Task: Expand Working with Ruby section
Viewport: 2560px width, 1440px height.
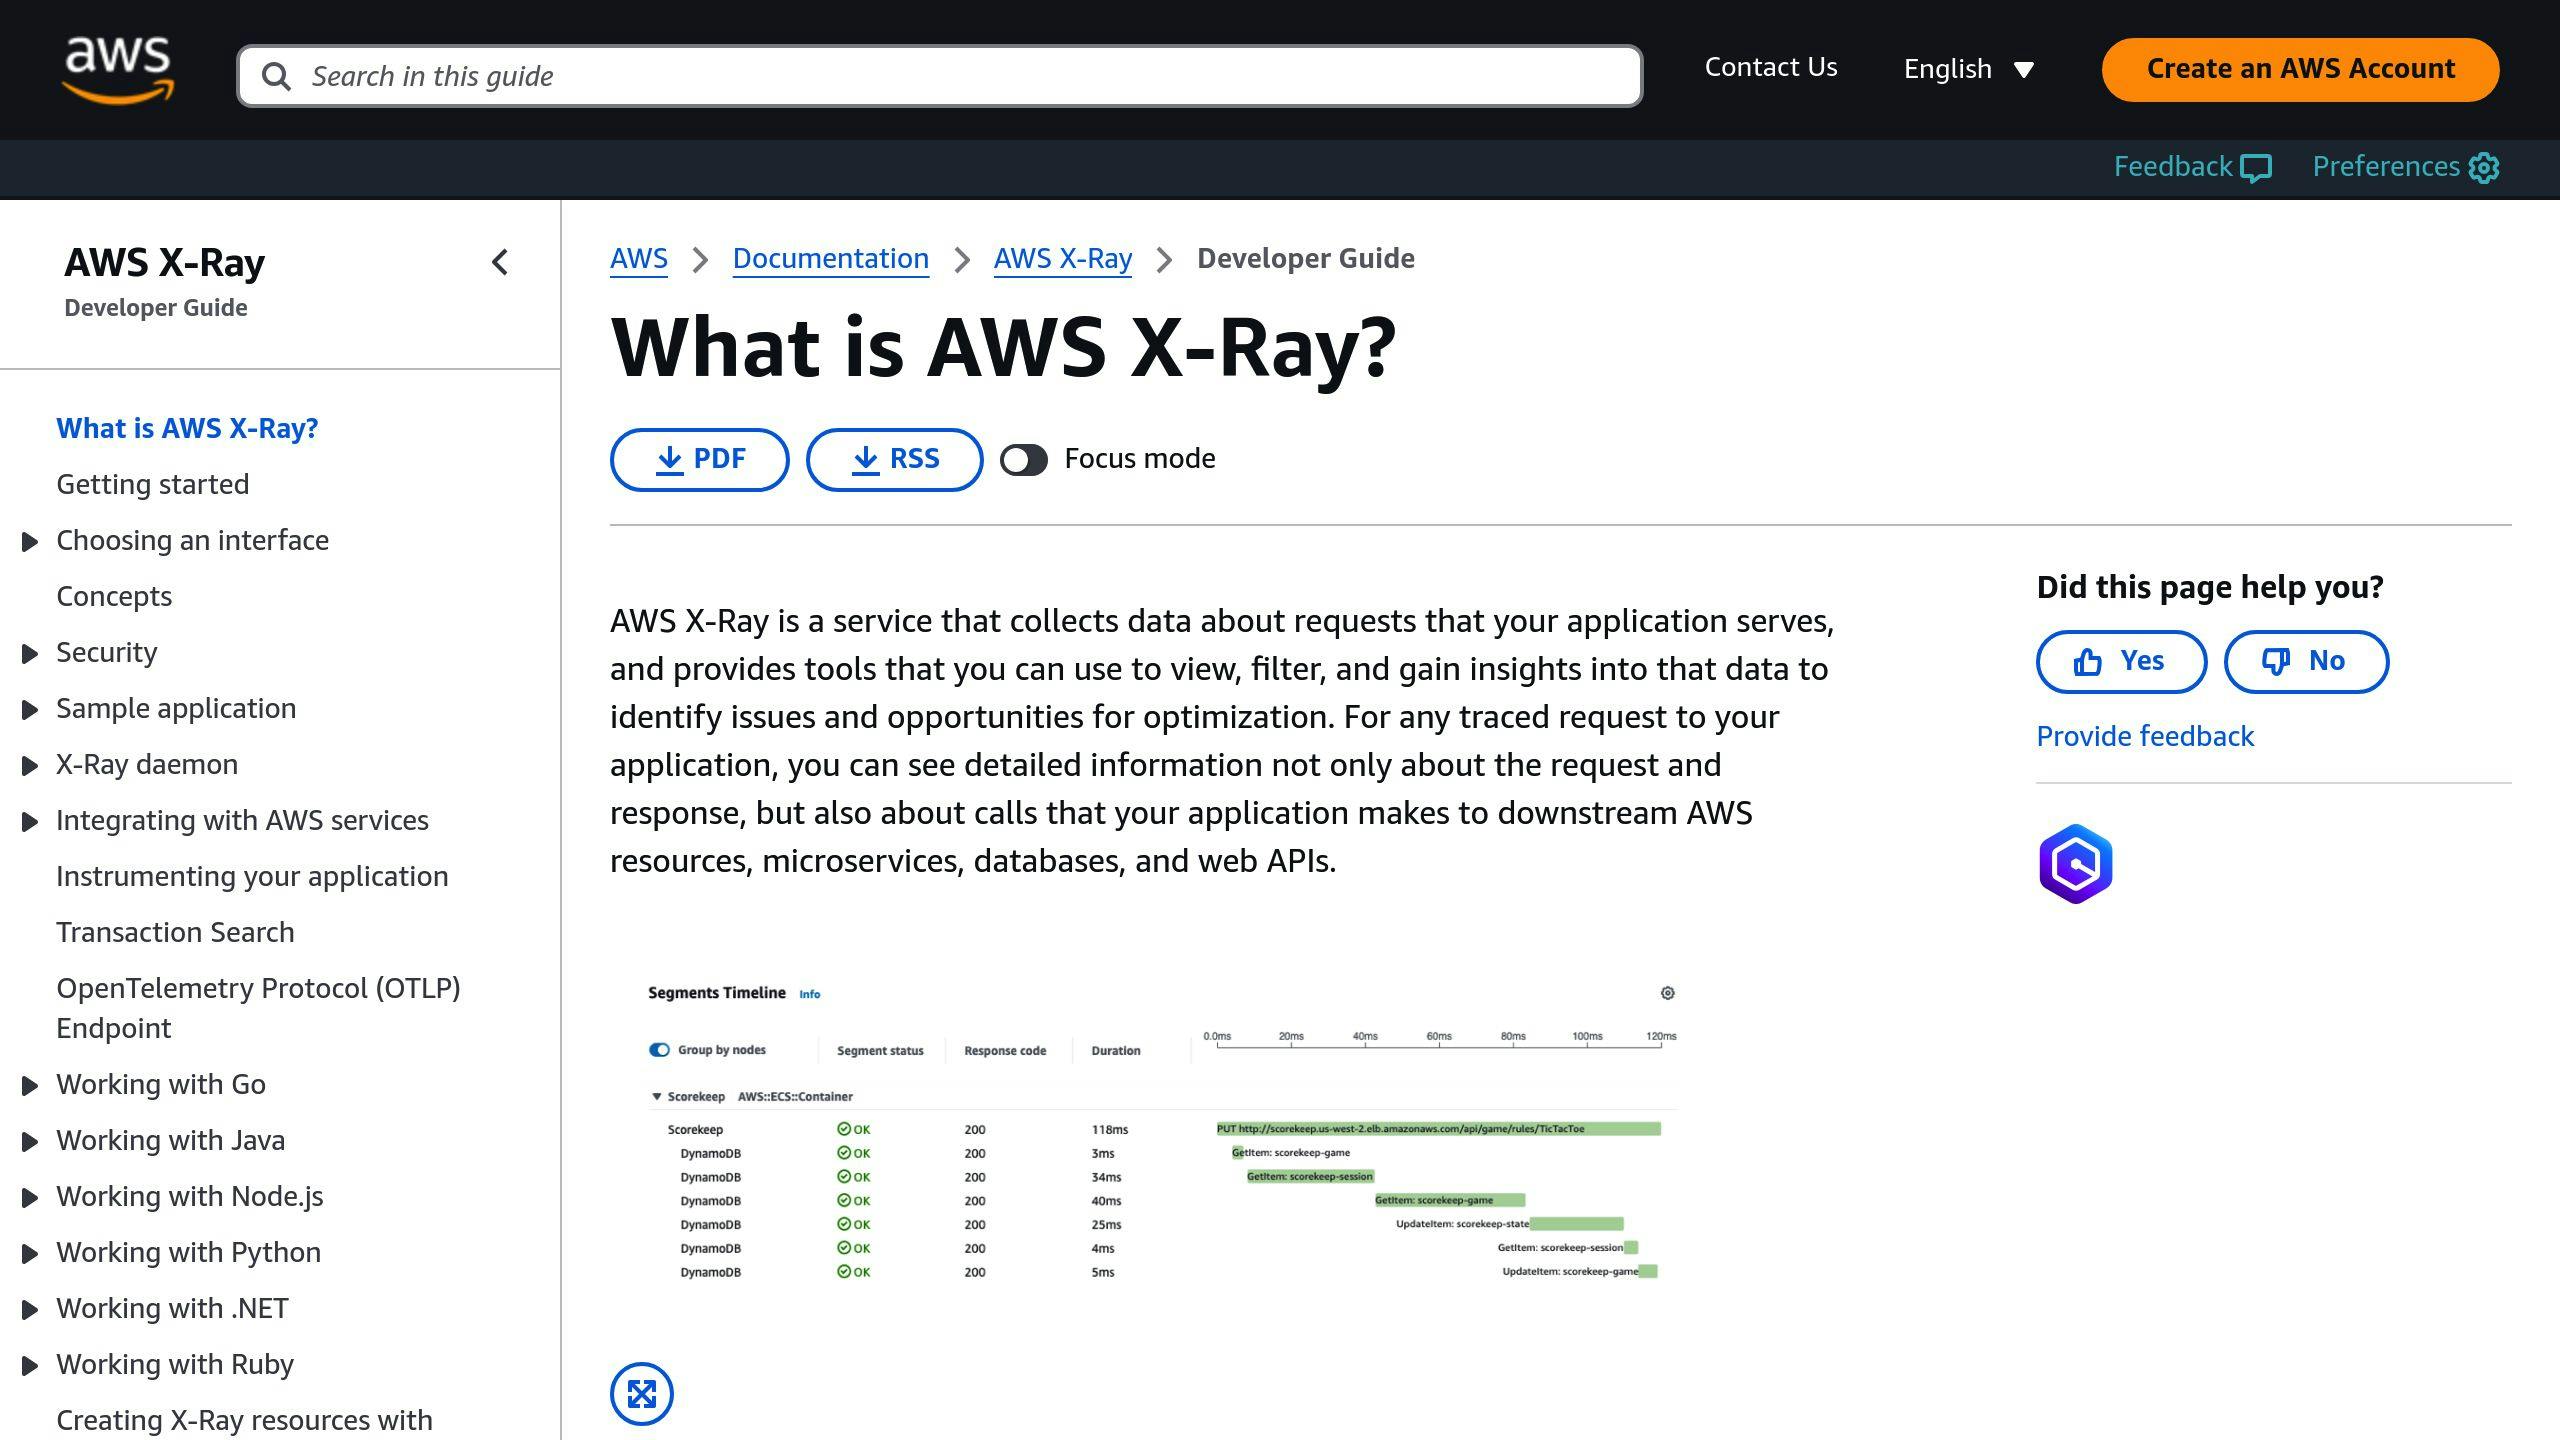Action: pyautogui.click(x=30, y=1366)
